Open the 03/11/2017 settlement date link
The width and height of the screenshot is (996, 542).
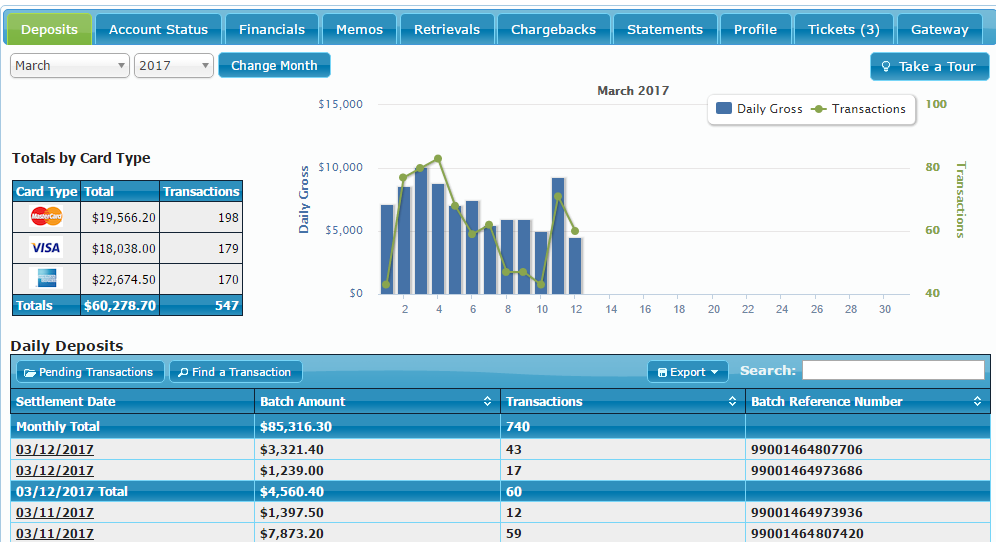(55, 513)
